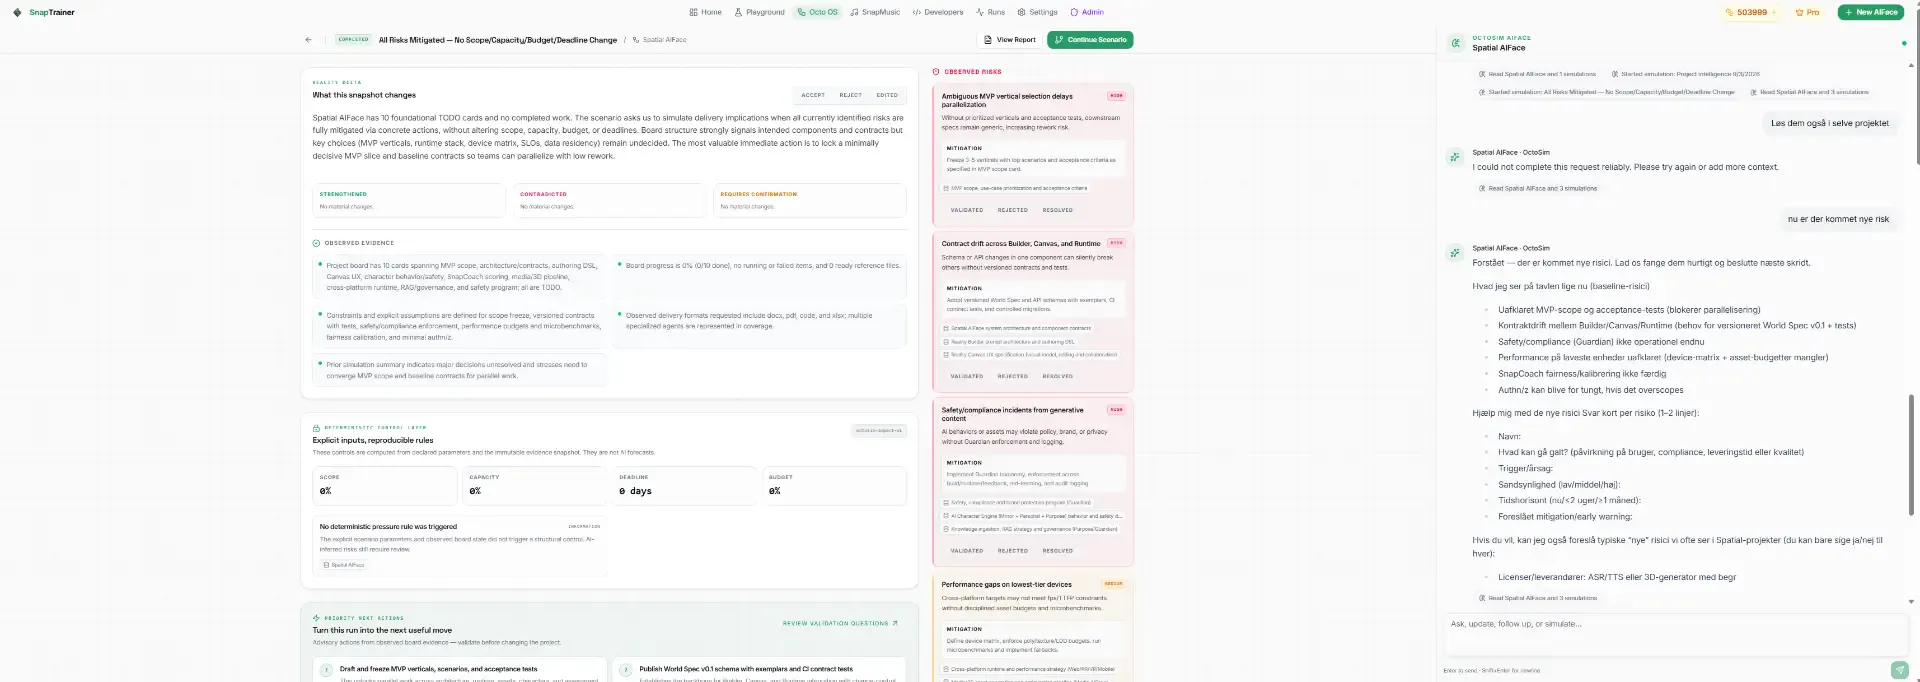Image resolution: width=1920 pixels, height=682 pixels.
Task: Click the 503999 credits balance pill
Action: pyautogui.click(x=1751, y=12)
